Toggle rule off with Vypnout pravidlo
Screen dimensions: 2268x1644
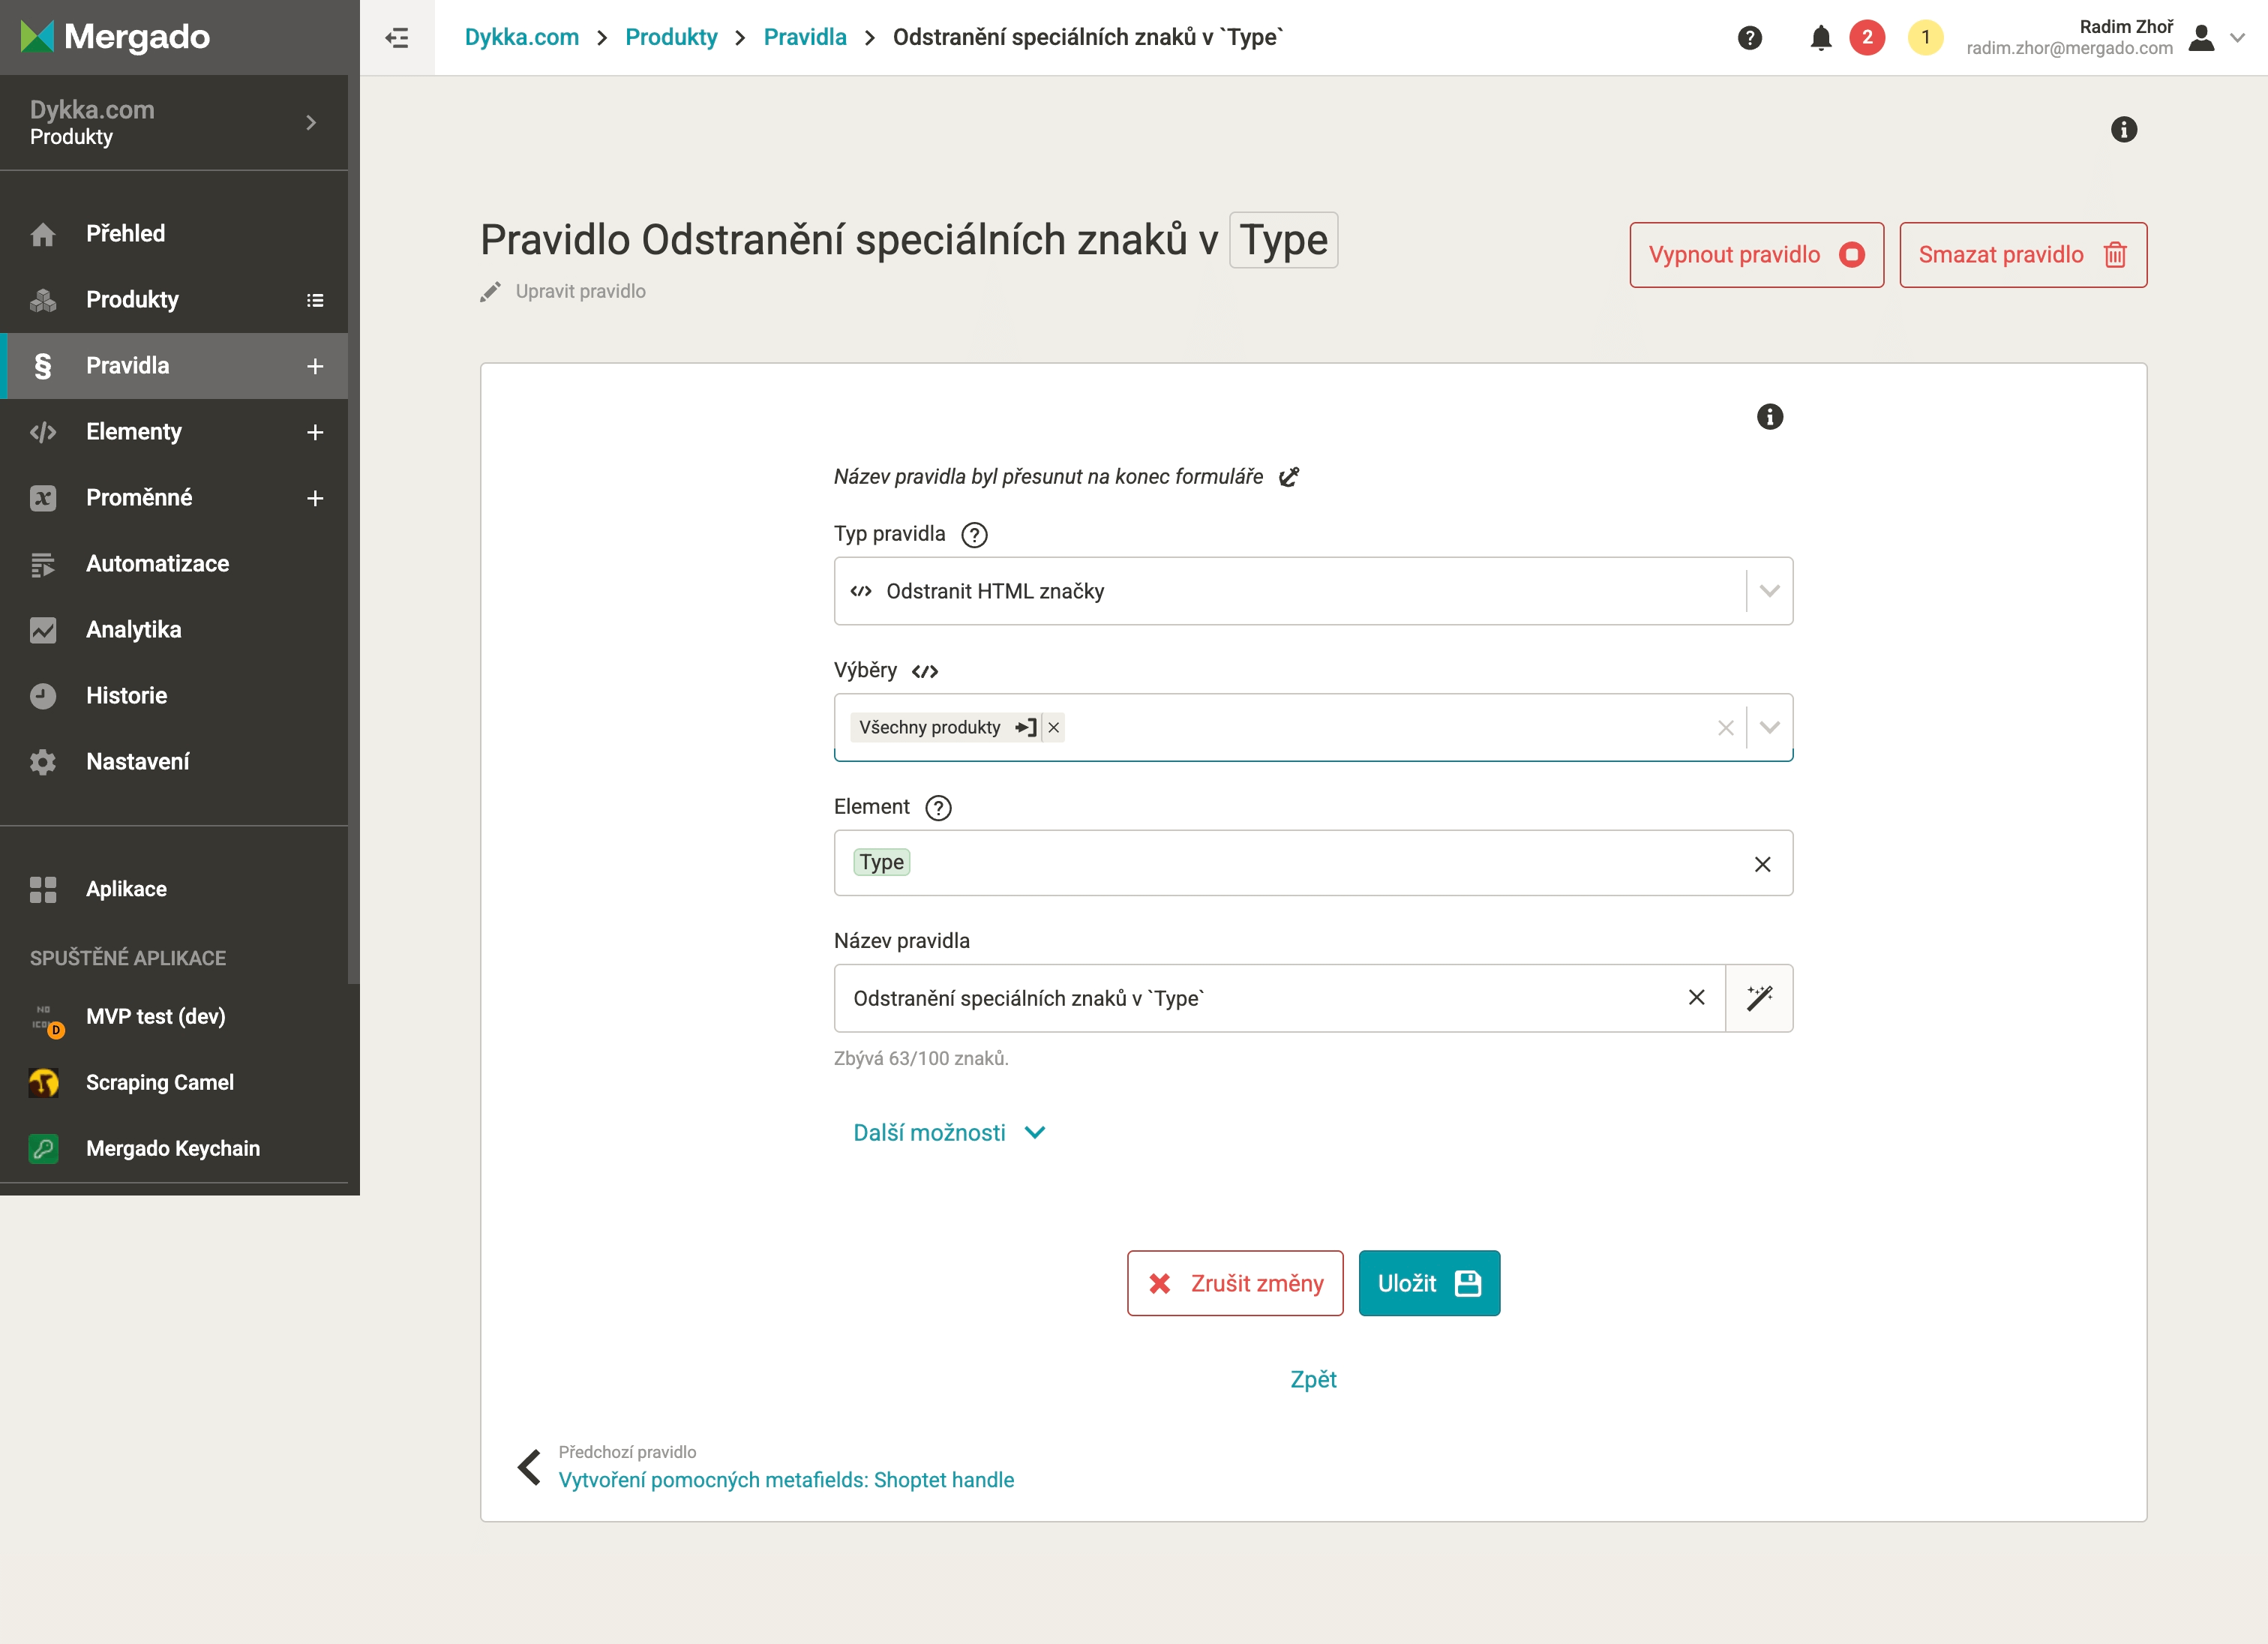(x=1756, y=255)
